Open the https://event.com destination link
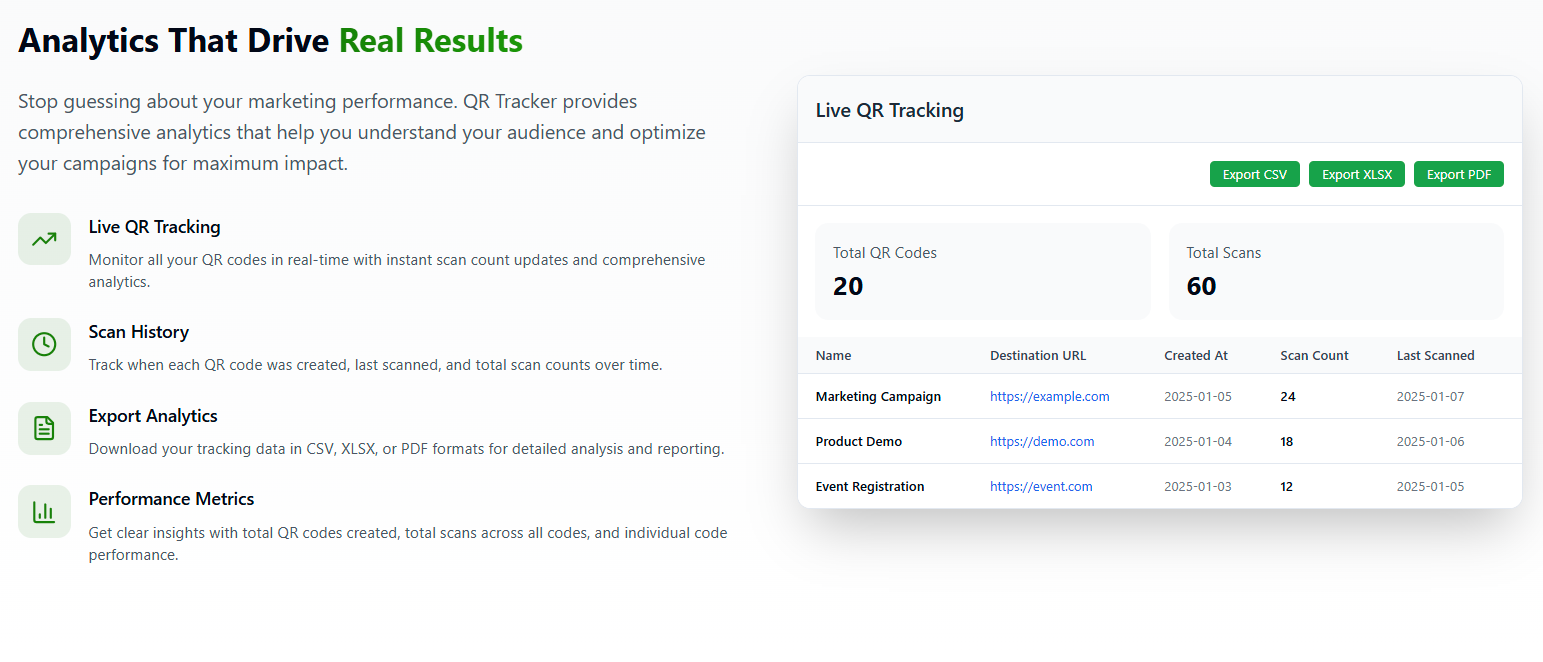 coord(1040,487)
